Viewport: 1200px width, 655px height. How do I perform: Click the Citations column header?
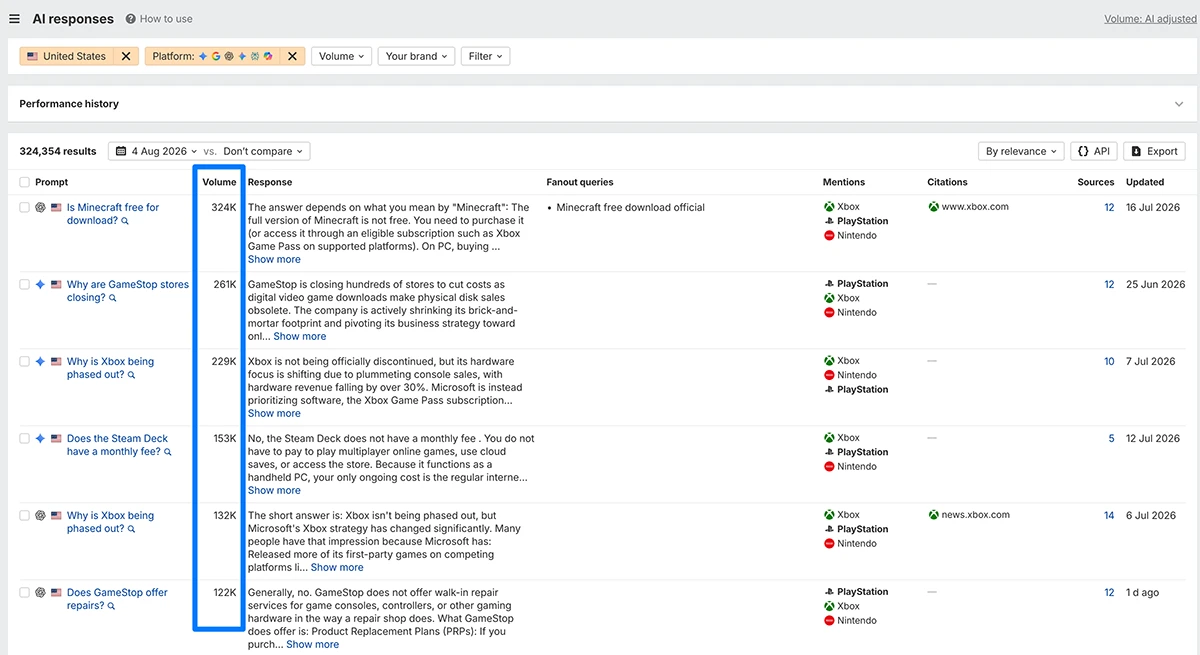(x=947, y=182)
